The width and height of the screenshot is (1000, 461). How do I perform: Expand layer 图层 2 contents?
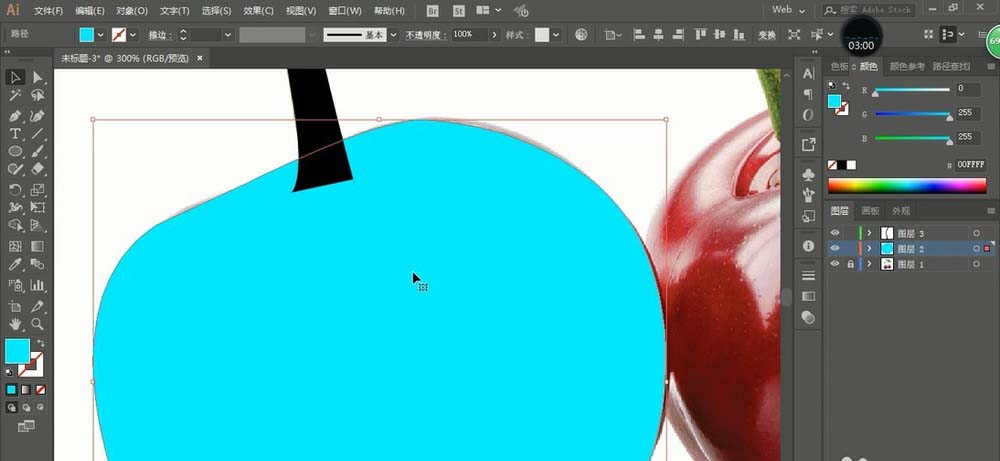click(869, 249)
